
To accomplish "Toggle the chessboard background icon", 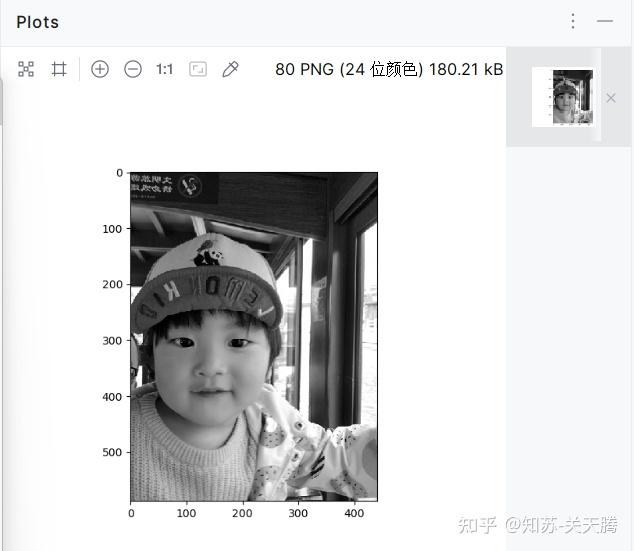I will (26, 69).
